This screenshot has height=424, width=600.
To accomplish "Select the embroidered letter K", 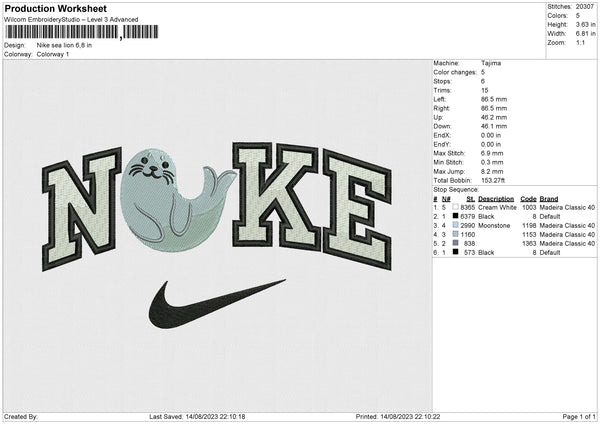I will click(275, 196).
